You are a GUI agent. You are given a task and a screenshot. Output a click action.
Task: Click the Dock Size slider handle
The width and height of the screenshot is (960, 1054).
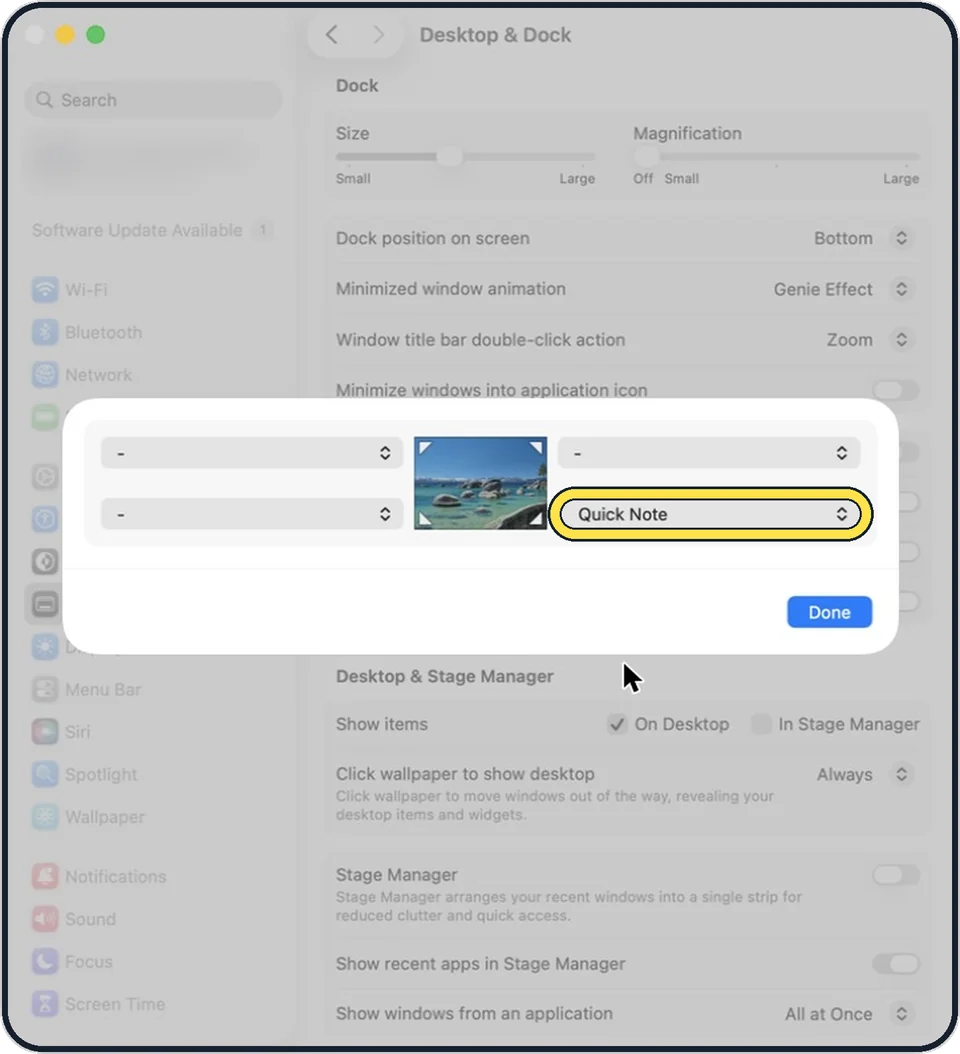(449, 157)
